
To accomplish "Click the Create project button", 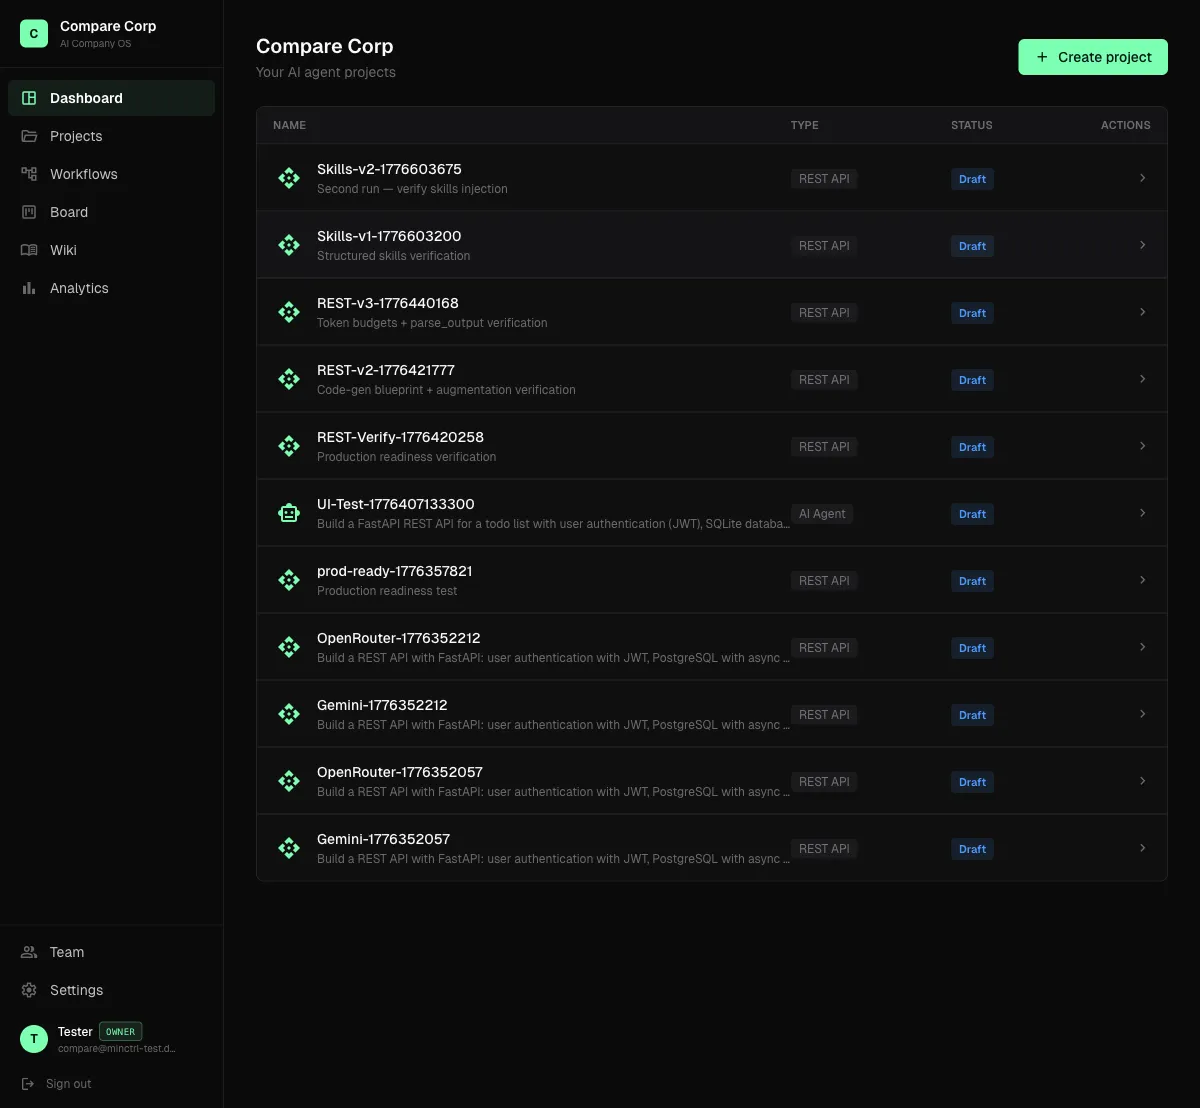I will (1093, 57).
